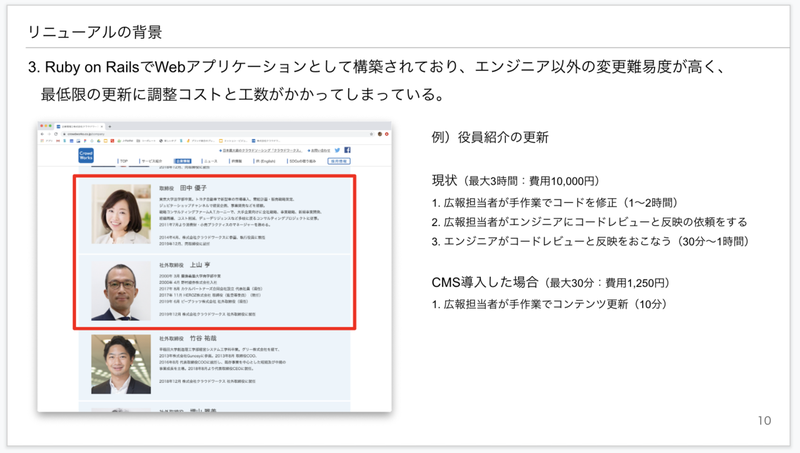Open the TOP navigation menu item
The height and width of the screenshot is (453, 800).
tap(124, 160)
